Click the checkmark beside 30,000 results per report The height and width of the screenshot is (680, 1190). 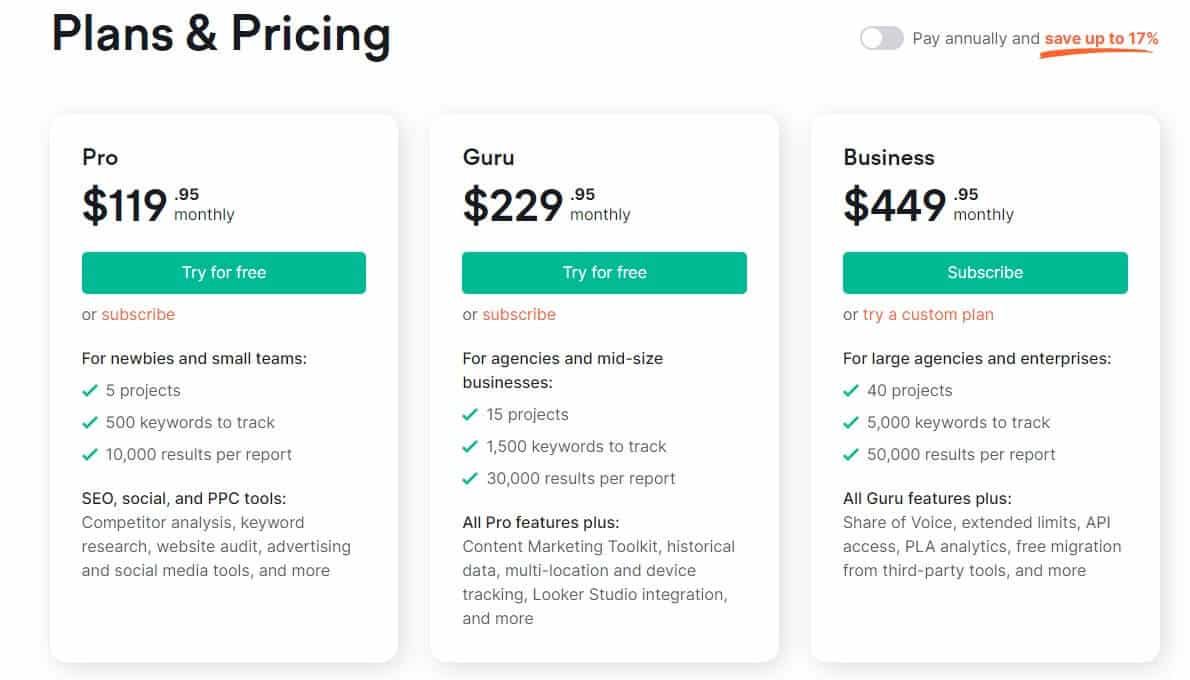pyautogui.click(x=470, y=478)
